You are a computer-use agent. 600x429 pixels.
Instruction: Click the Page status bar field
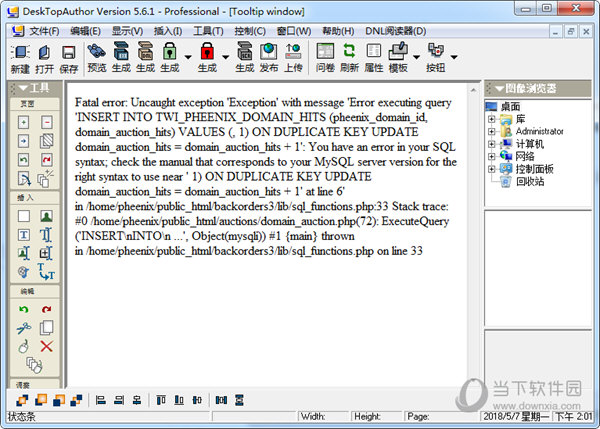pyautogui.click(x=441, y=416)
